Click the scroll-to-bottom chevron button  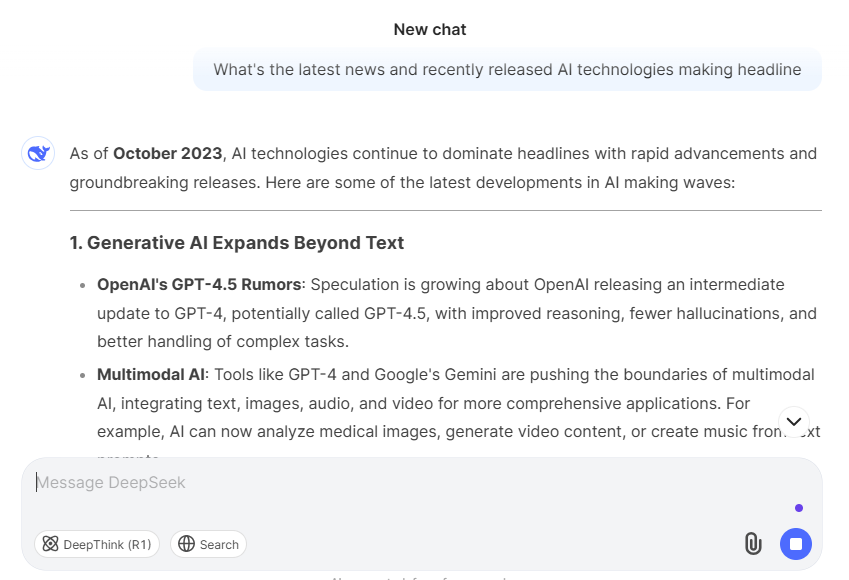coord(794,422)
